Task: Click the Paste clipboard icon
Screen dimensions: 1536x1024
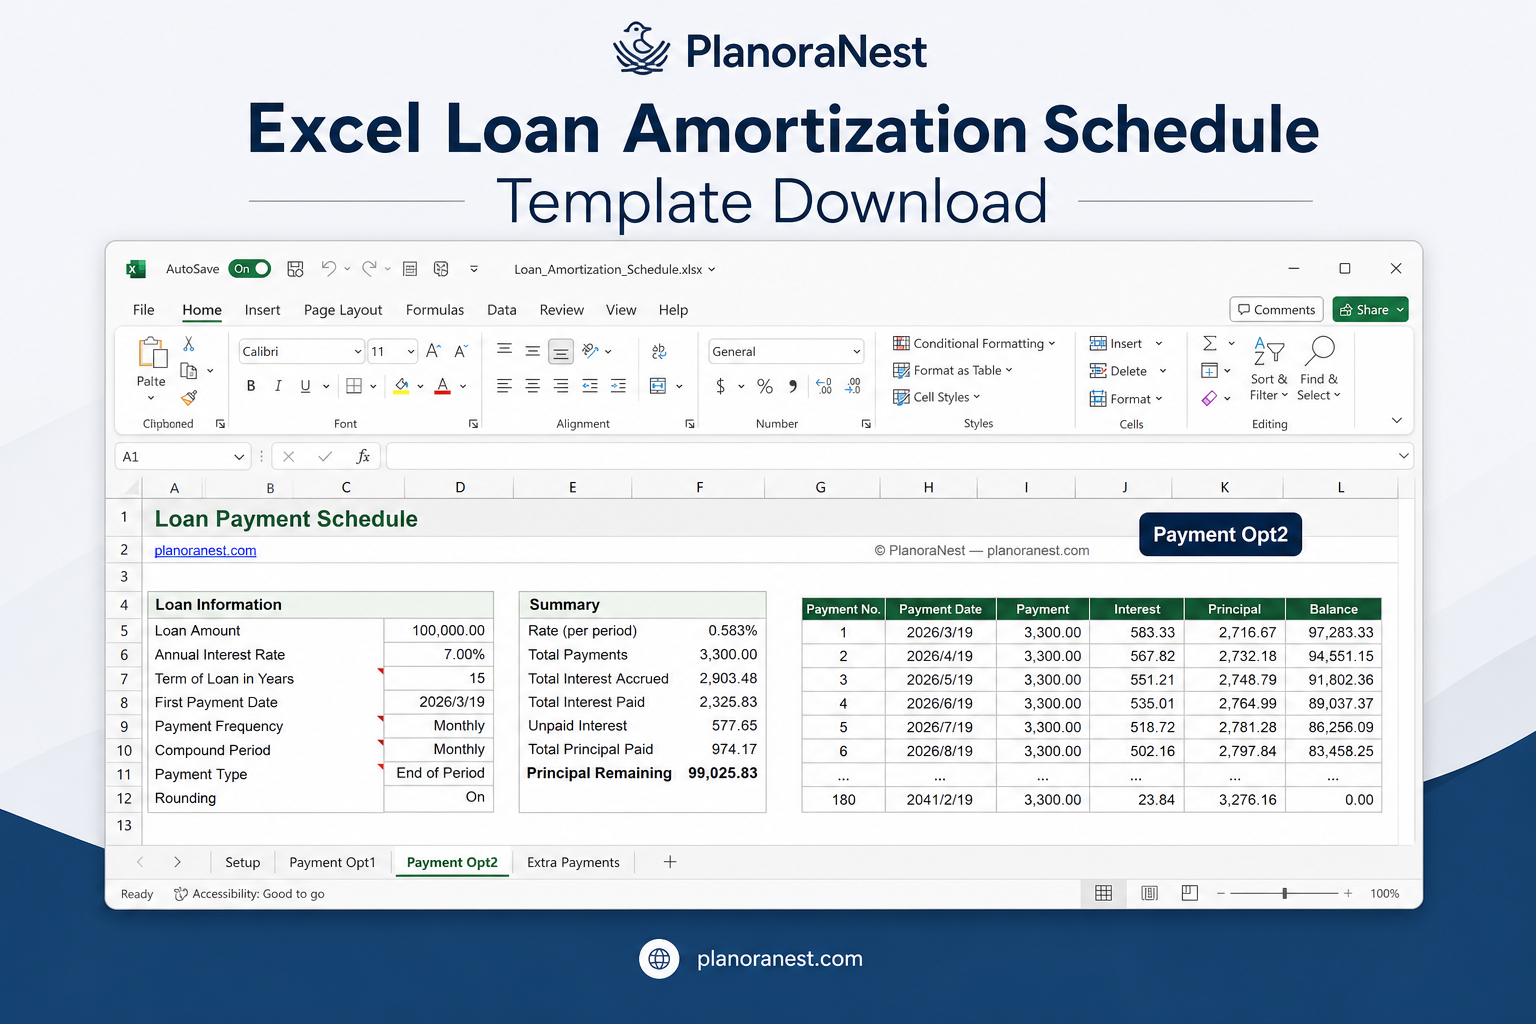Action: (152, 354)
